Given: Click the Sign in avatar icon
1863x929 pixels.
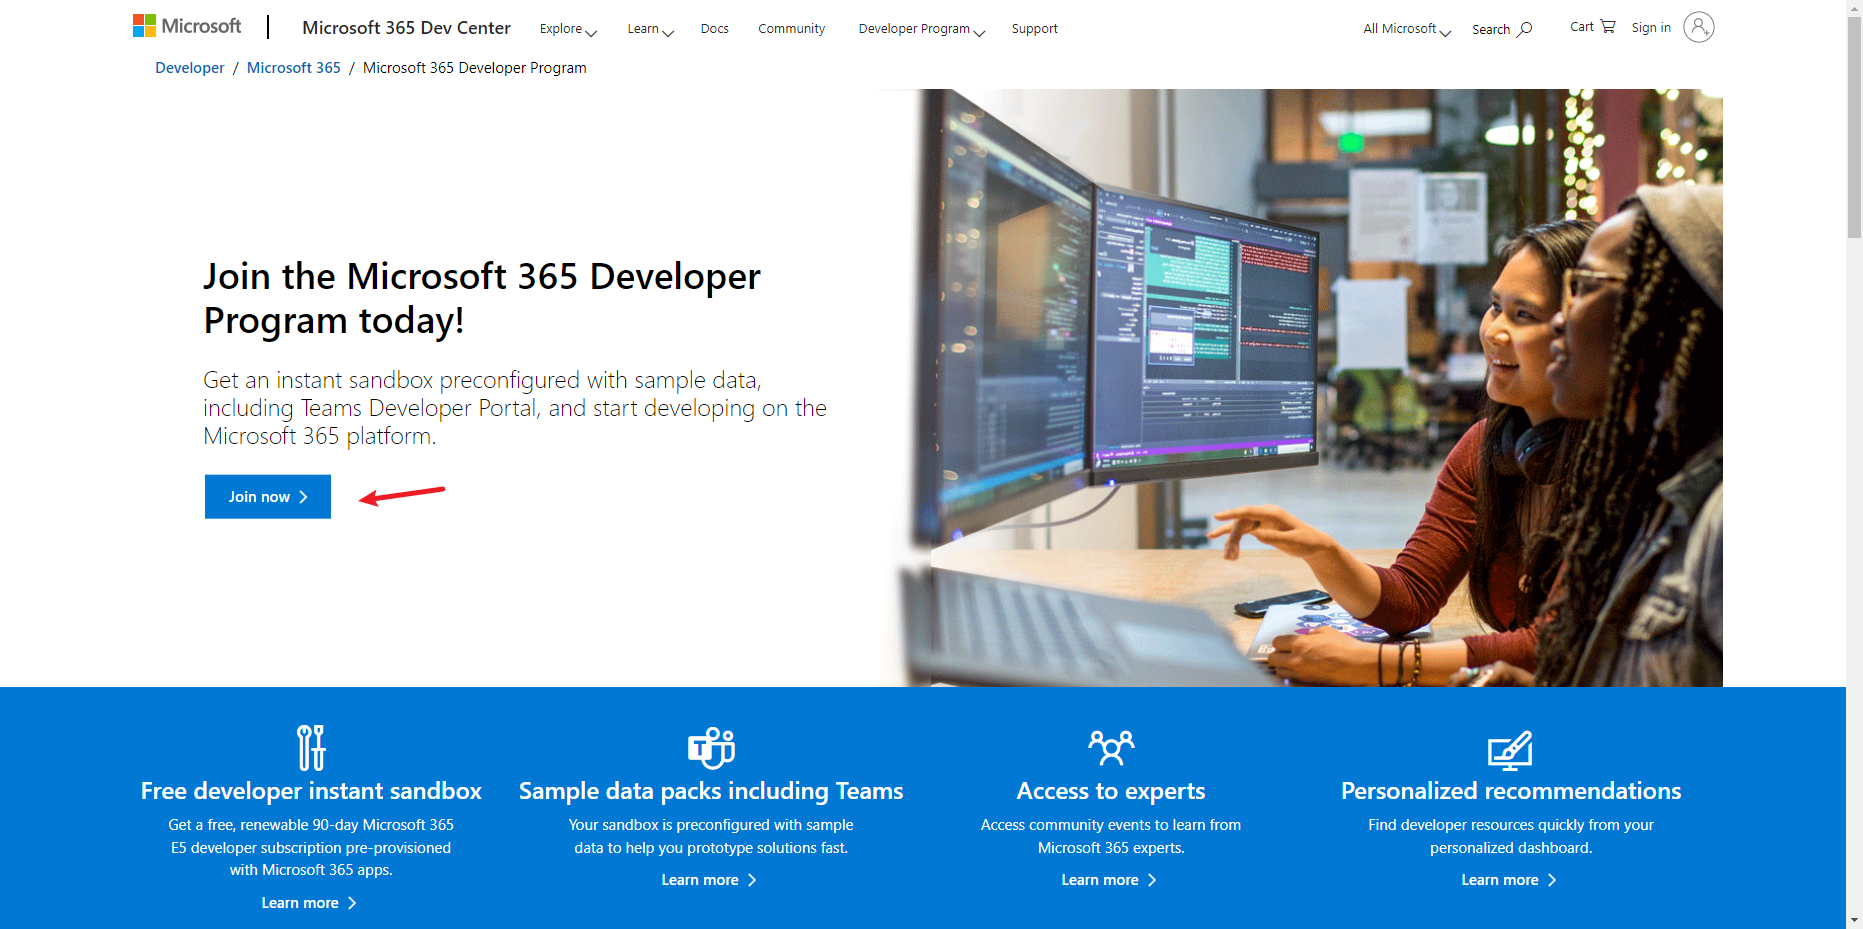Looking at the screenshot, I should click(x=1698, y=27).
